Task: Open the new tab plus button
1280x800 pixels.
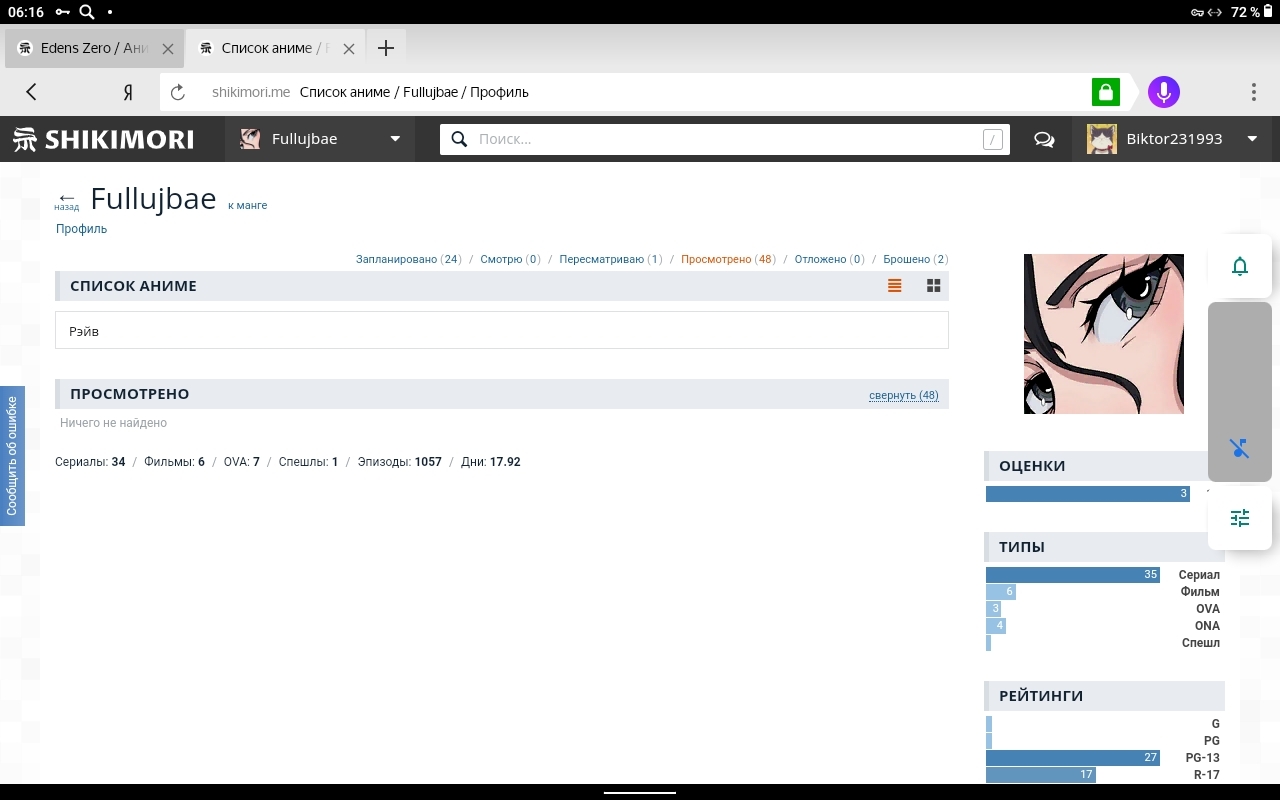Action: (x=386, y=48)
